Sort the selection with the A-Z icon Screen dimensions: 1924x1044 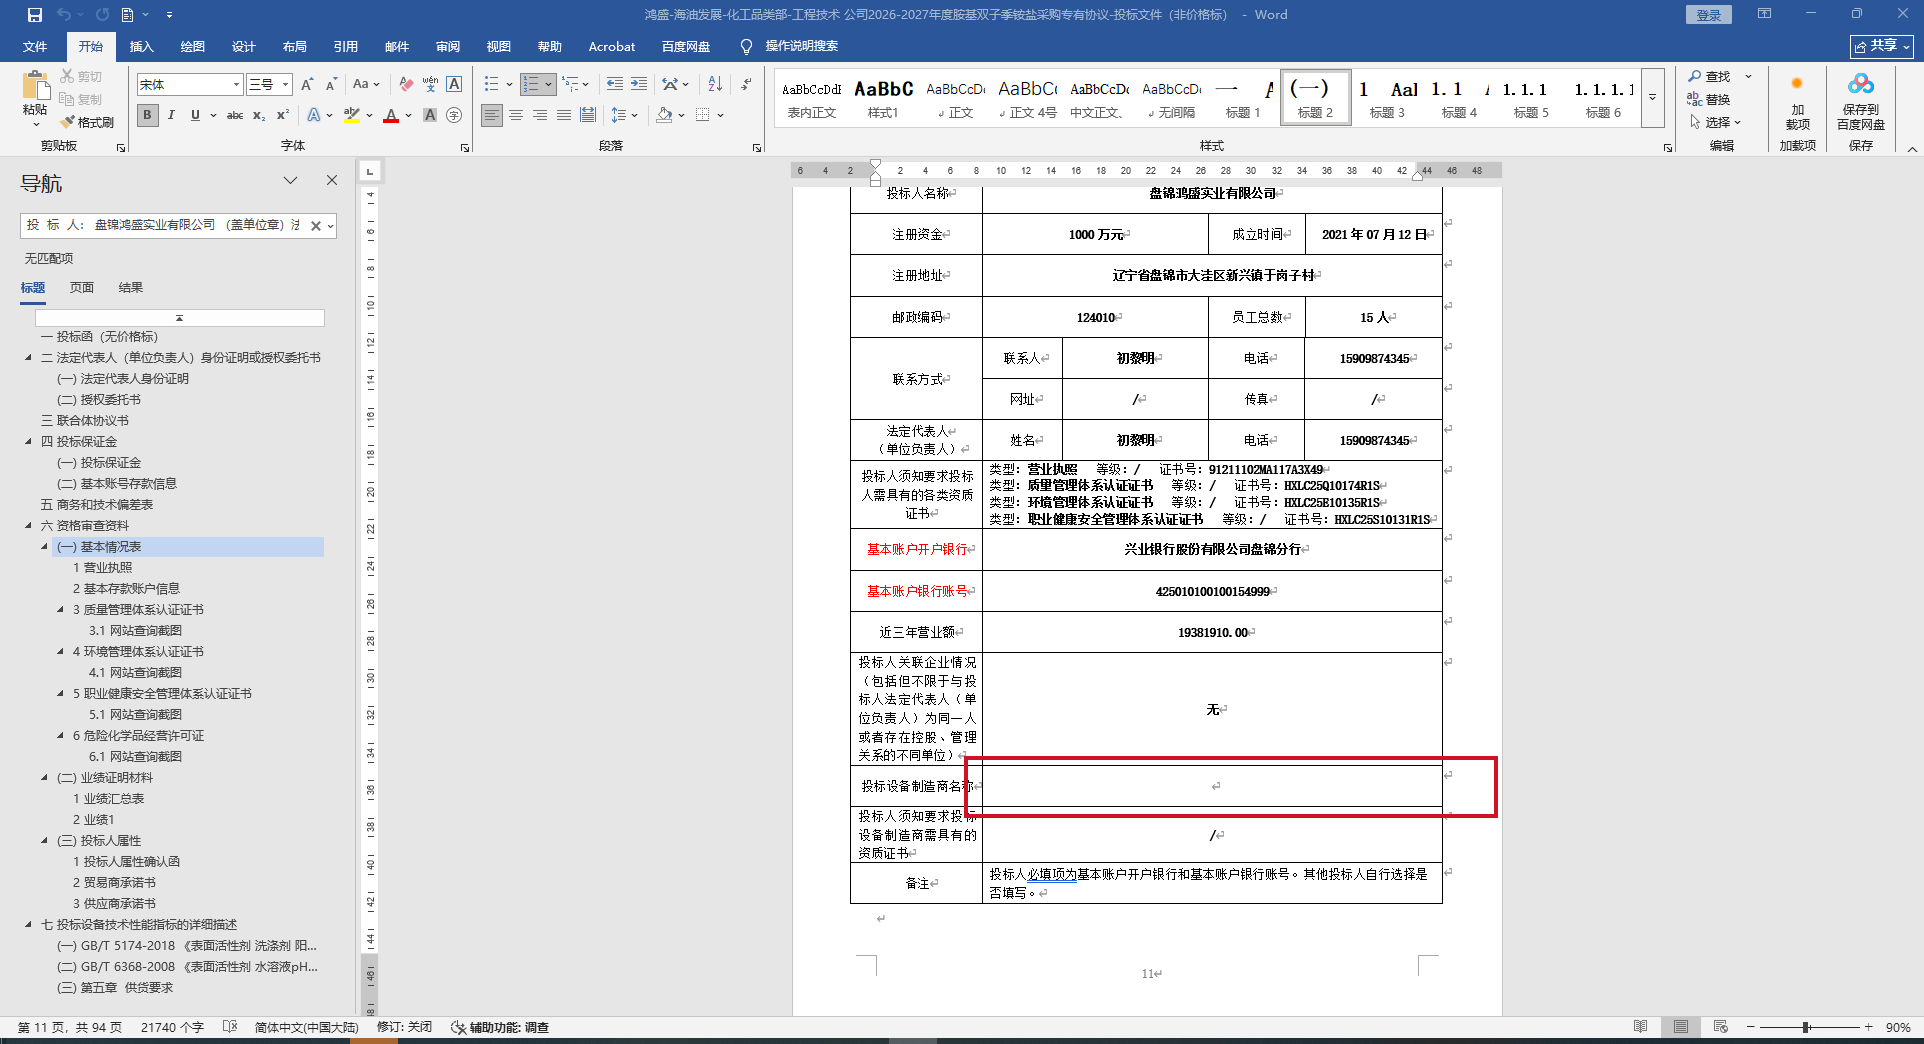(715, 85)
